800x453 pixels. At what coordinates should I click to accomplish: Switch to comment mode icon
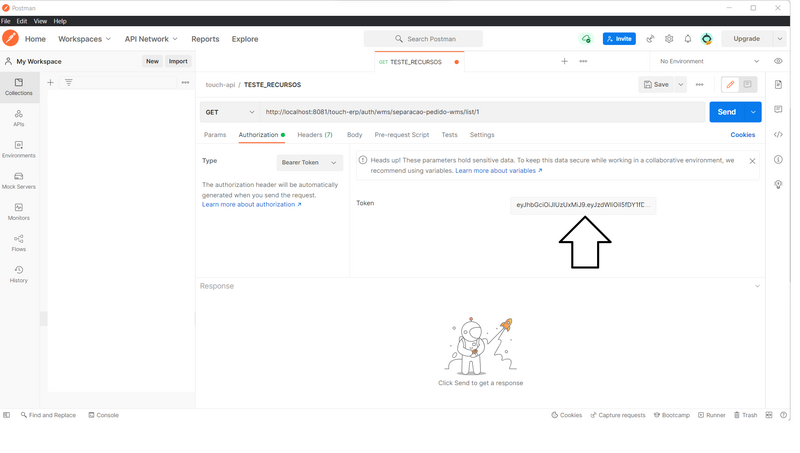[x=747, y=85]
